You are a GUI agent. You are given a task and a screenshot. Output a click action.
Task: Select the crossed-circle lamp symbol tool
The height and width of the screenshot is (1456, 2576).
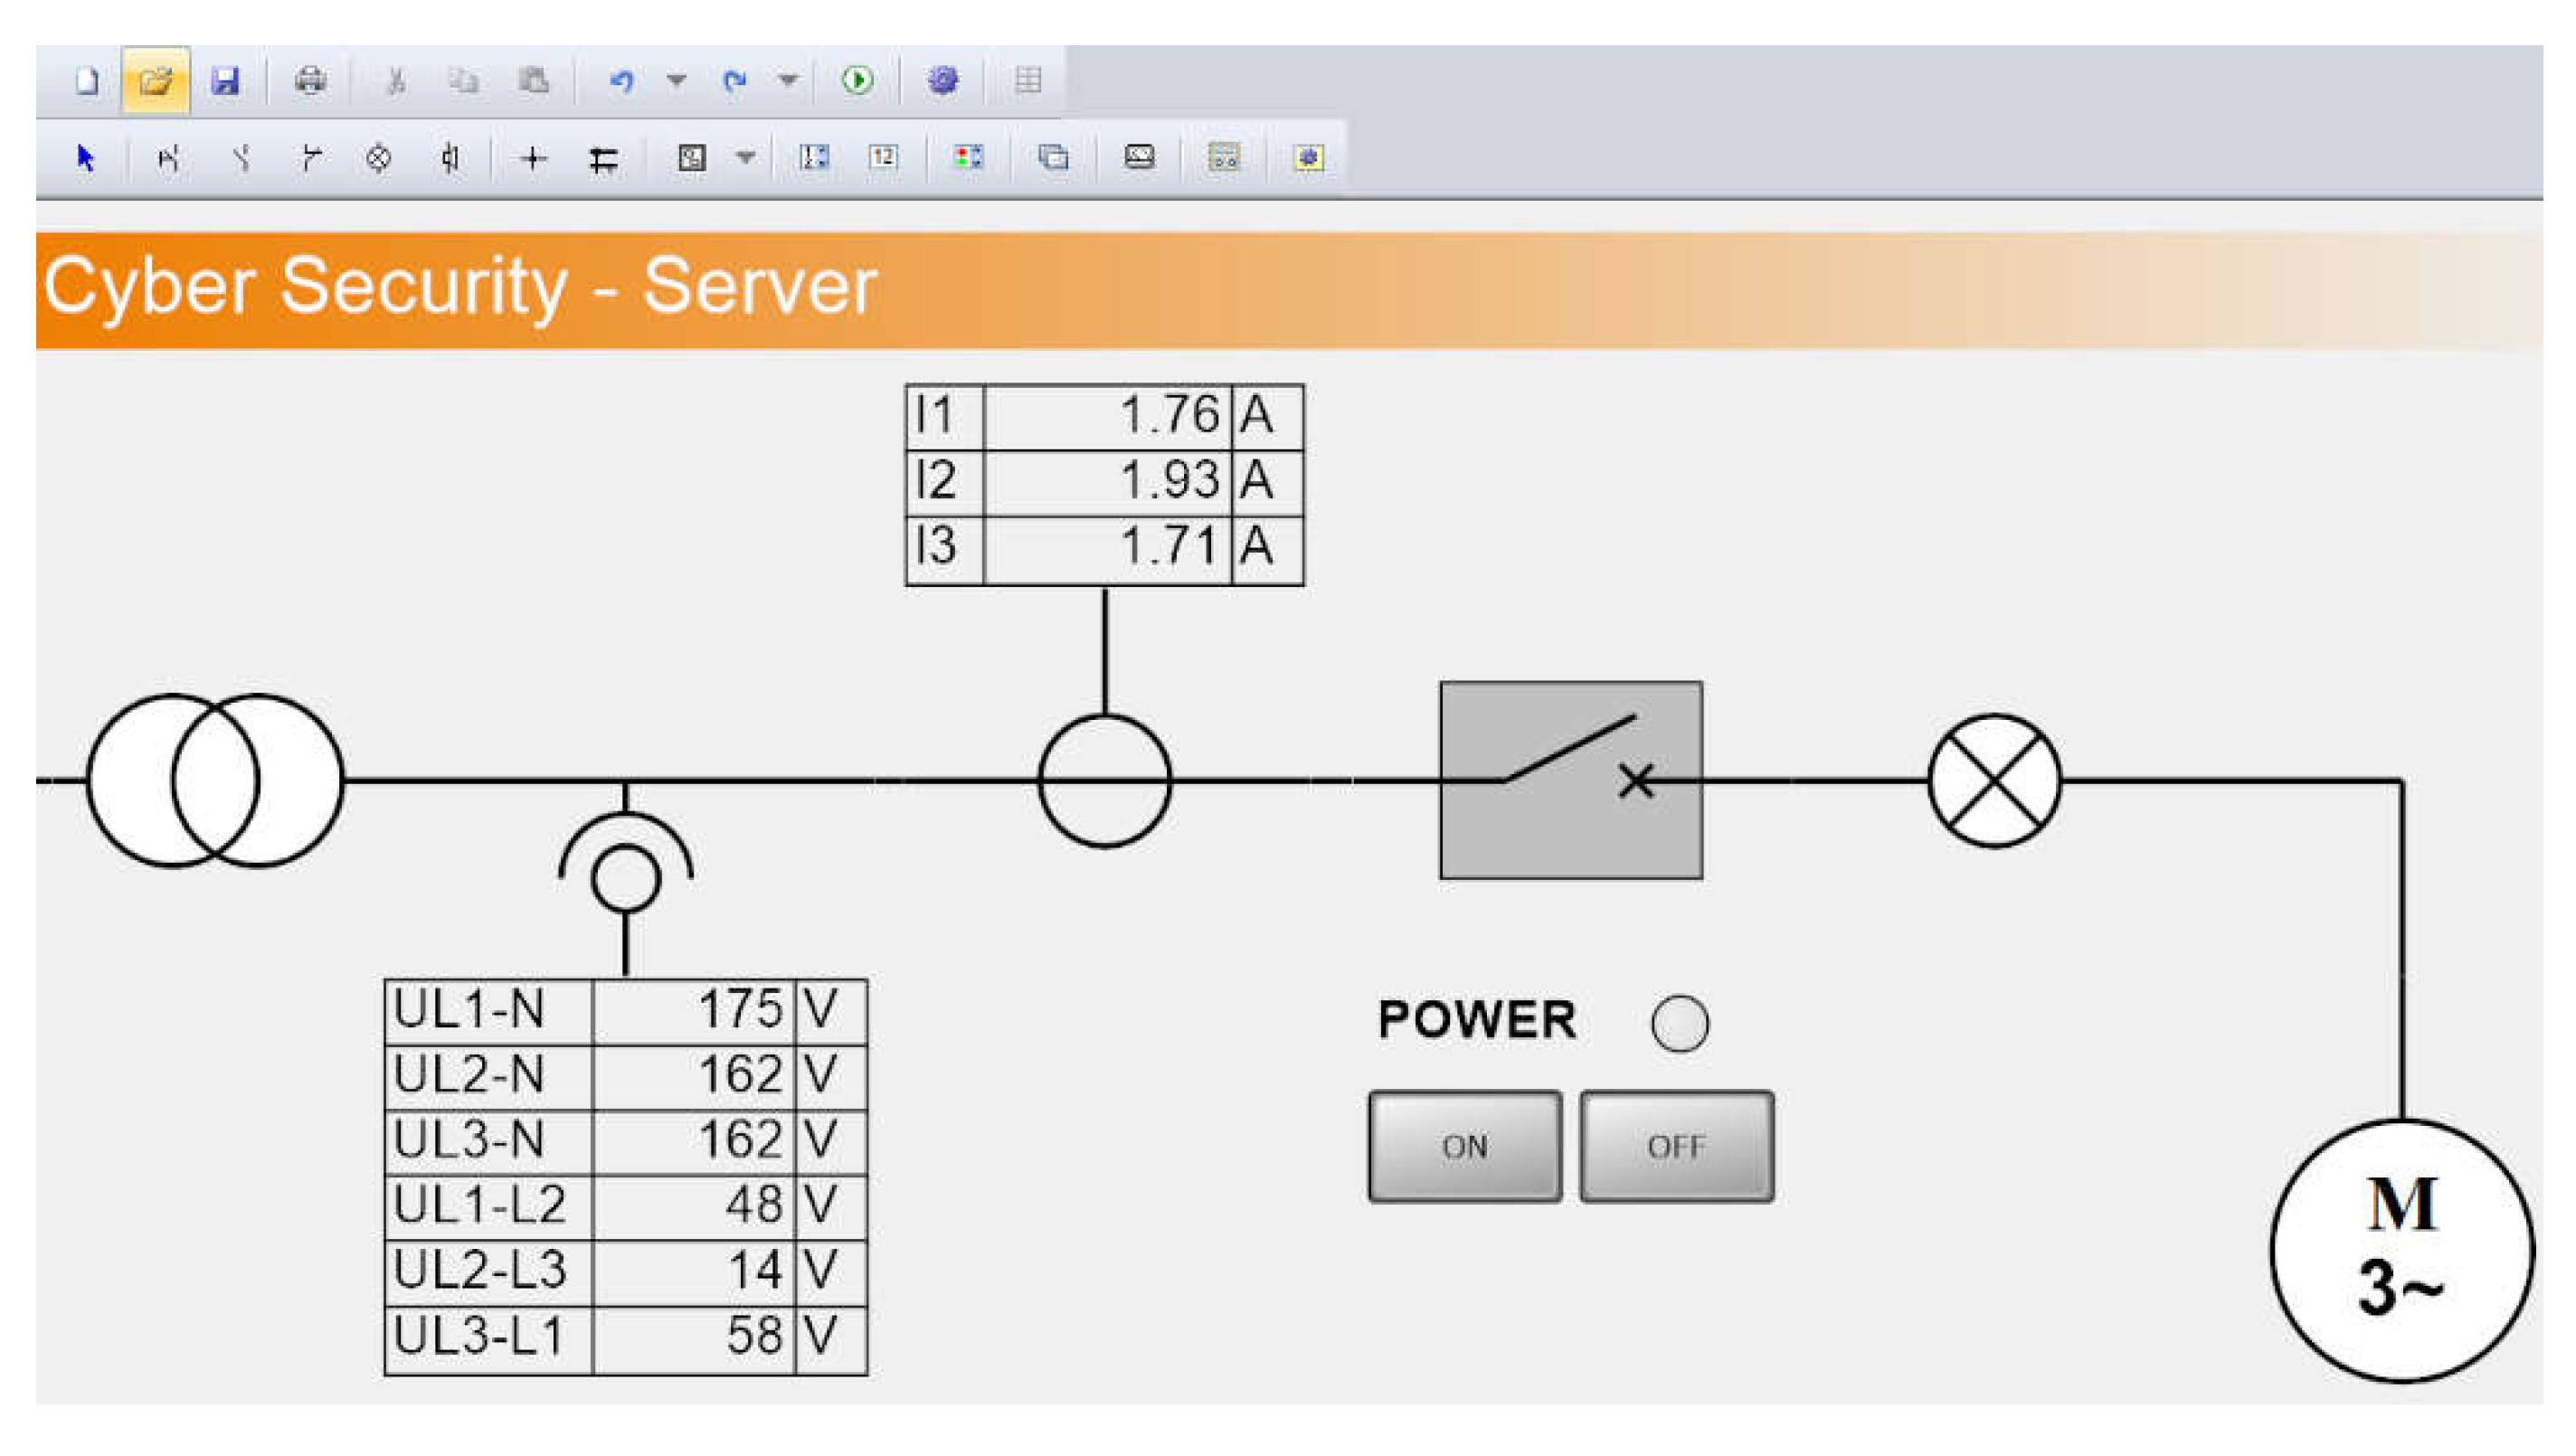coord(378,158)
